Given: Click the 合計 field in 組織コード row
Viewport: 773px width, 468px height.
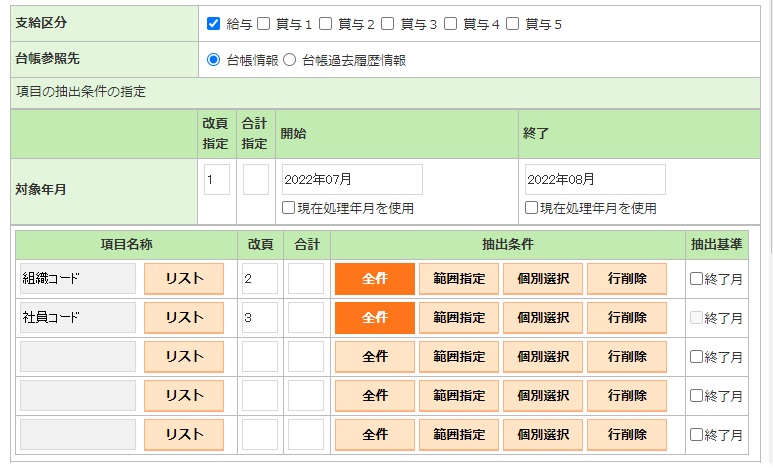Looking at the screenshot, I should tap(305, 279).
